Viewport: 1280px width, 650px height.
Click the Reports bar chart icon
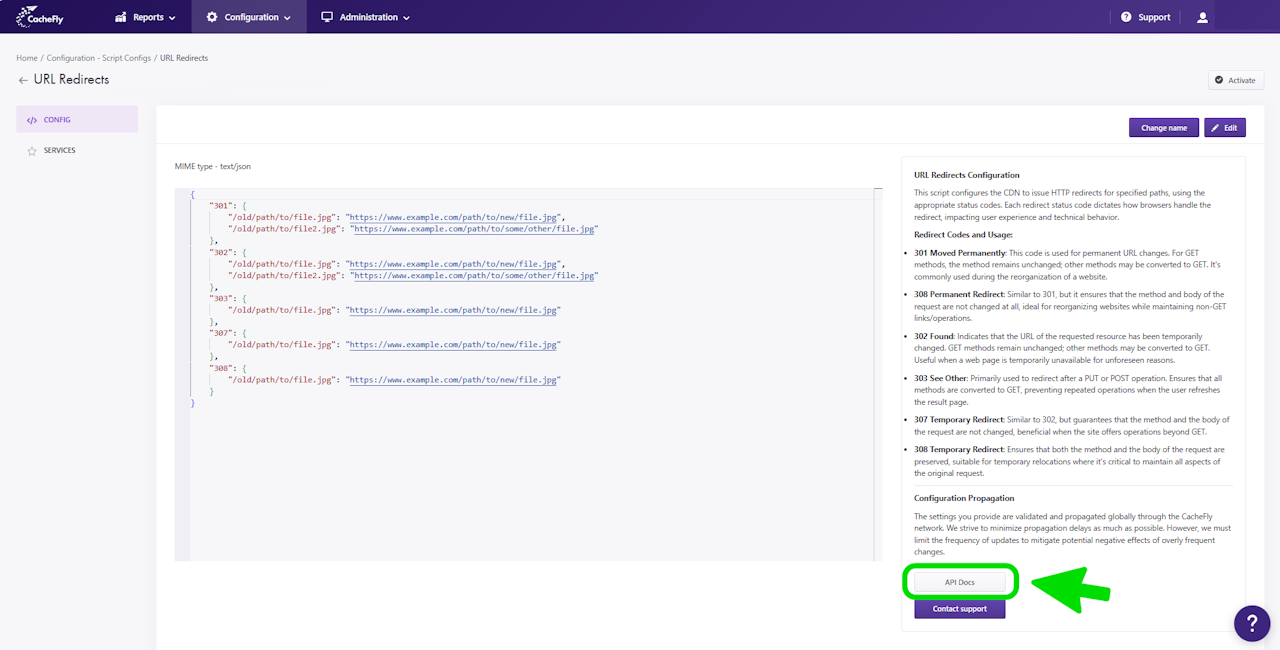[121, 17]
